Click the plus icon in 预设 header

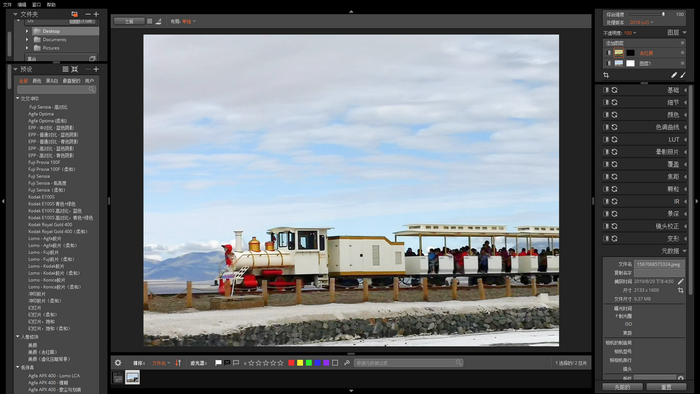click(96, 69)
